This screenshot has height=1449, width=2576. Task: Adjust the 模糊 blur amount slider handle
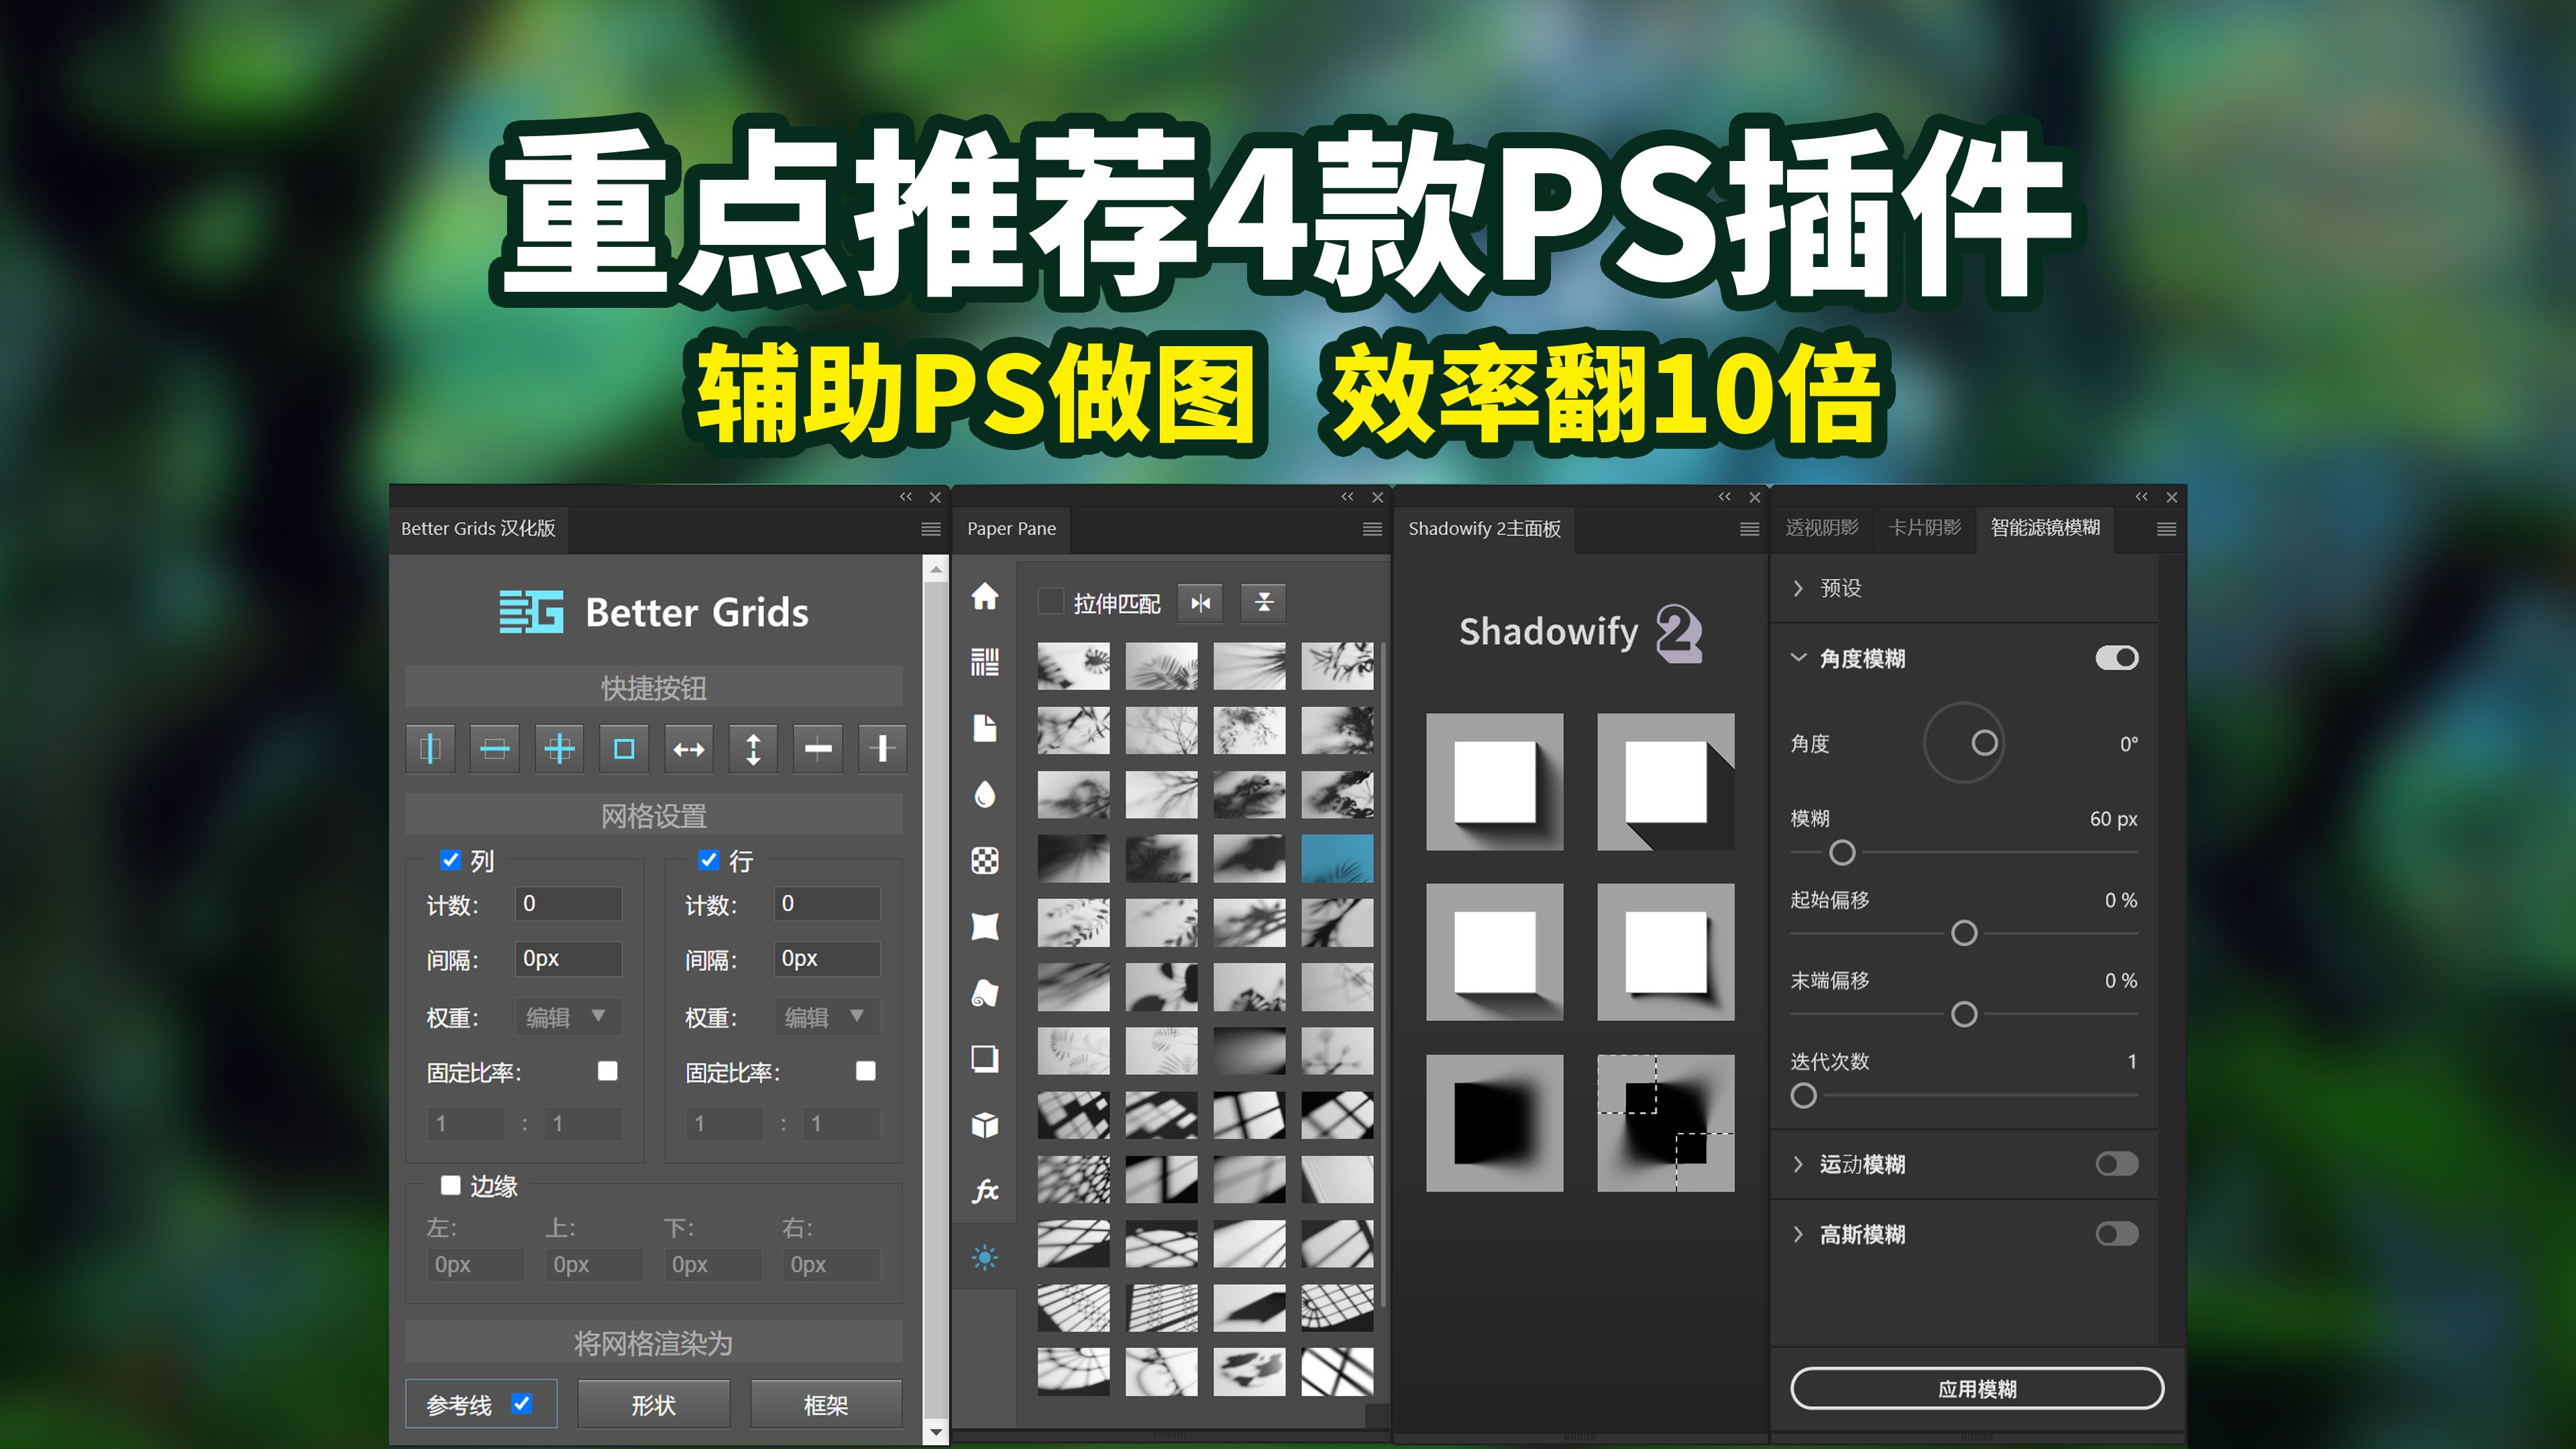(x=1842, y=852)
